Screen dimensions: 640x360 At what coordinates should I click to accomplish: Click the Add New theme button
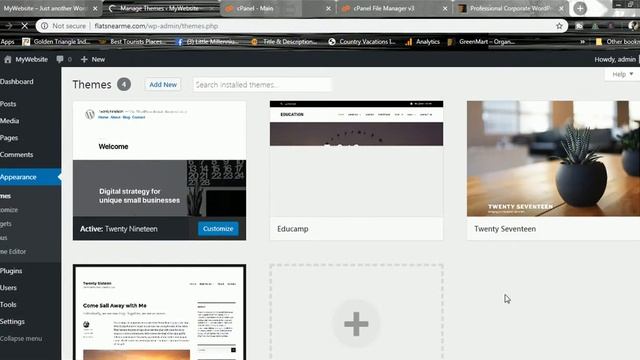coord(163,85)
